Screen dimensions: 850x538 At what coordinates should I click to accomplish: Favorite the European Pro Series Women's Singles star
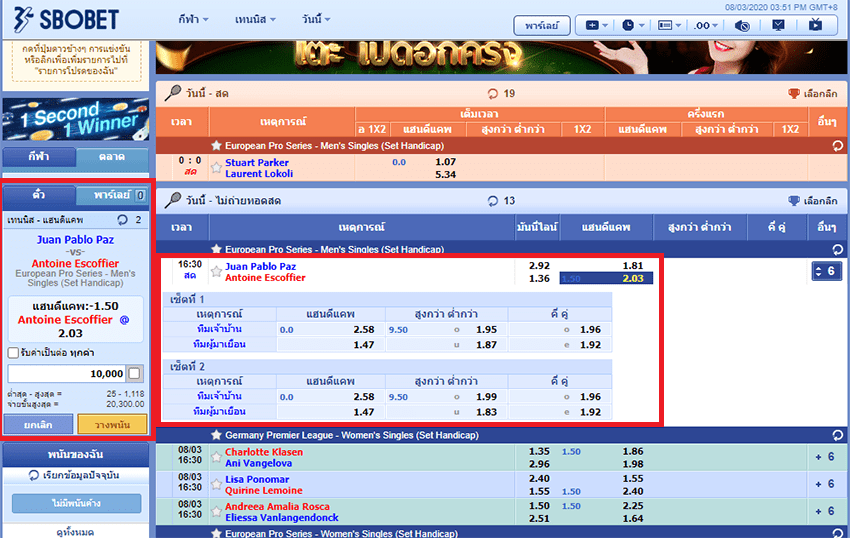point(216,533)
